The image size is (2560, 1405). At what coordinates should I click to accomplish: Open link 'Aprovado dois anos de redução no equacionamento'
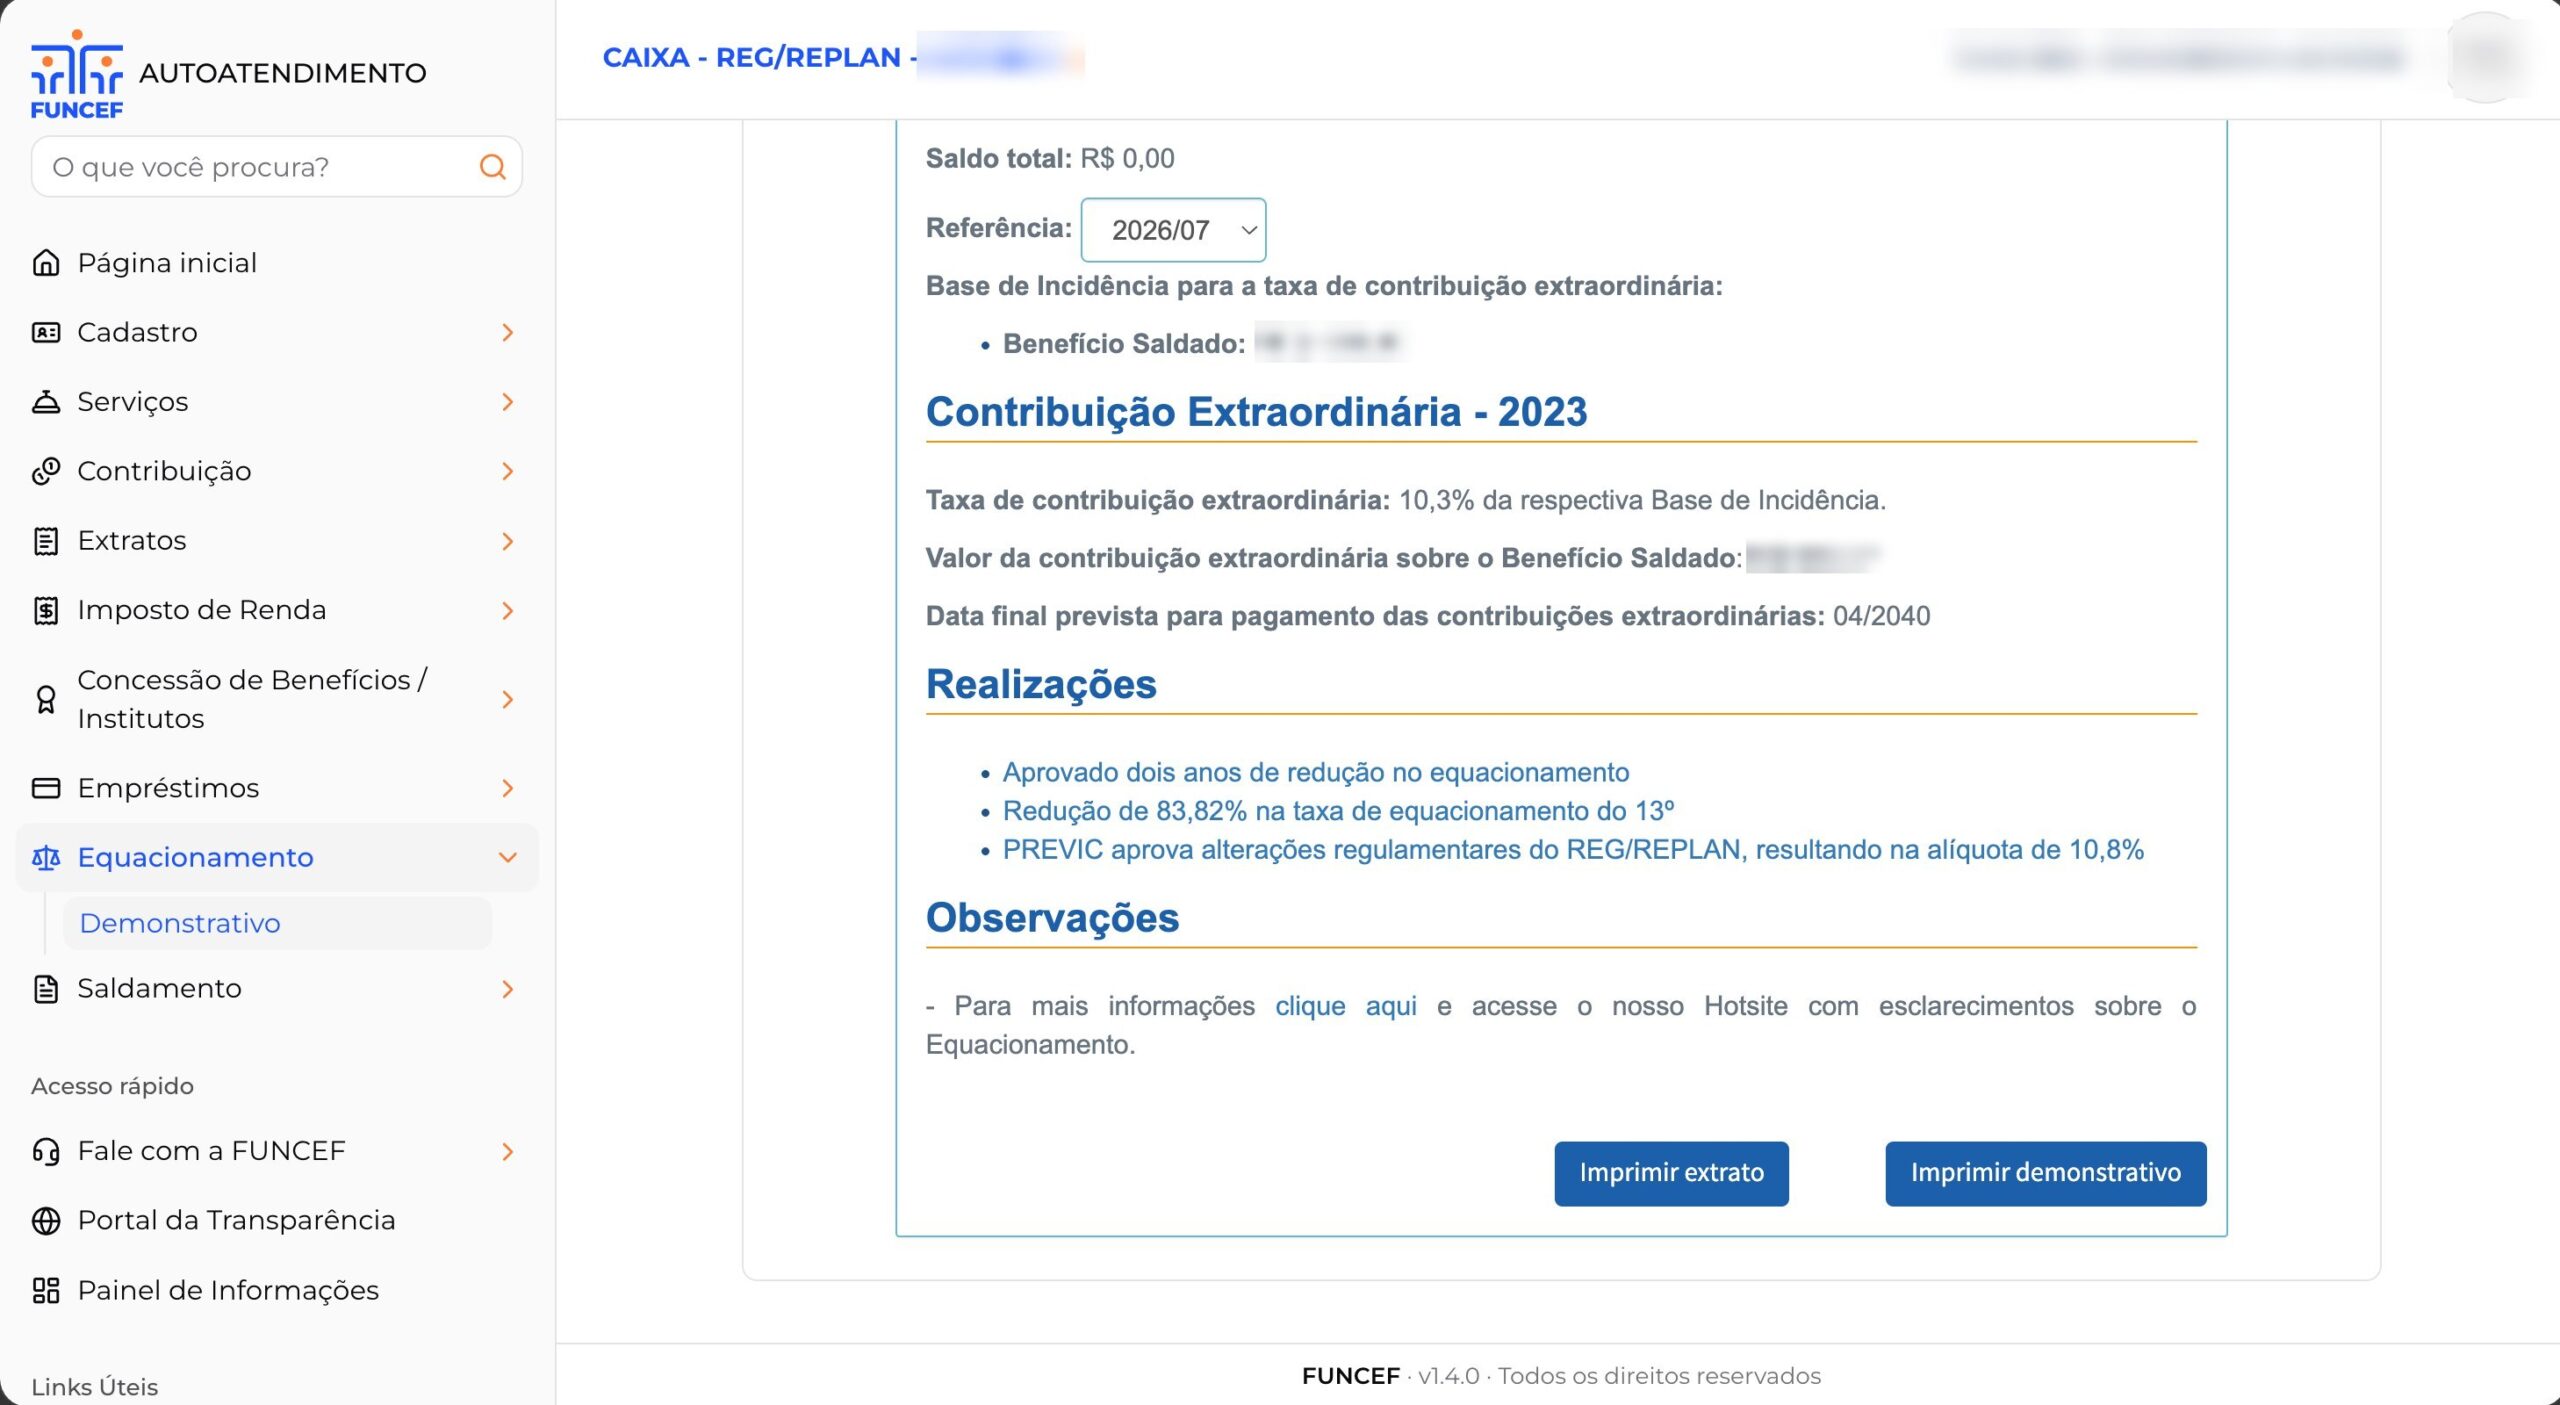click(x=1316, y=773)
